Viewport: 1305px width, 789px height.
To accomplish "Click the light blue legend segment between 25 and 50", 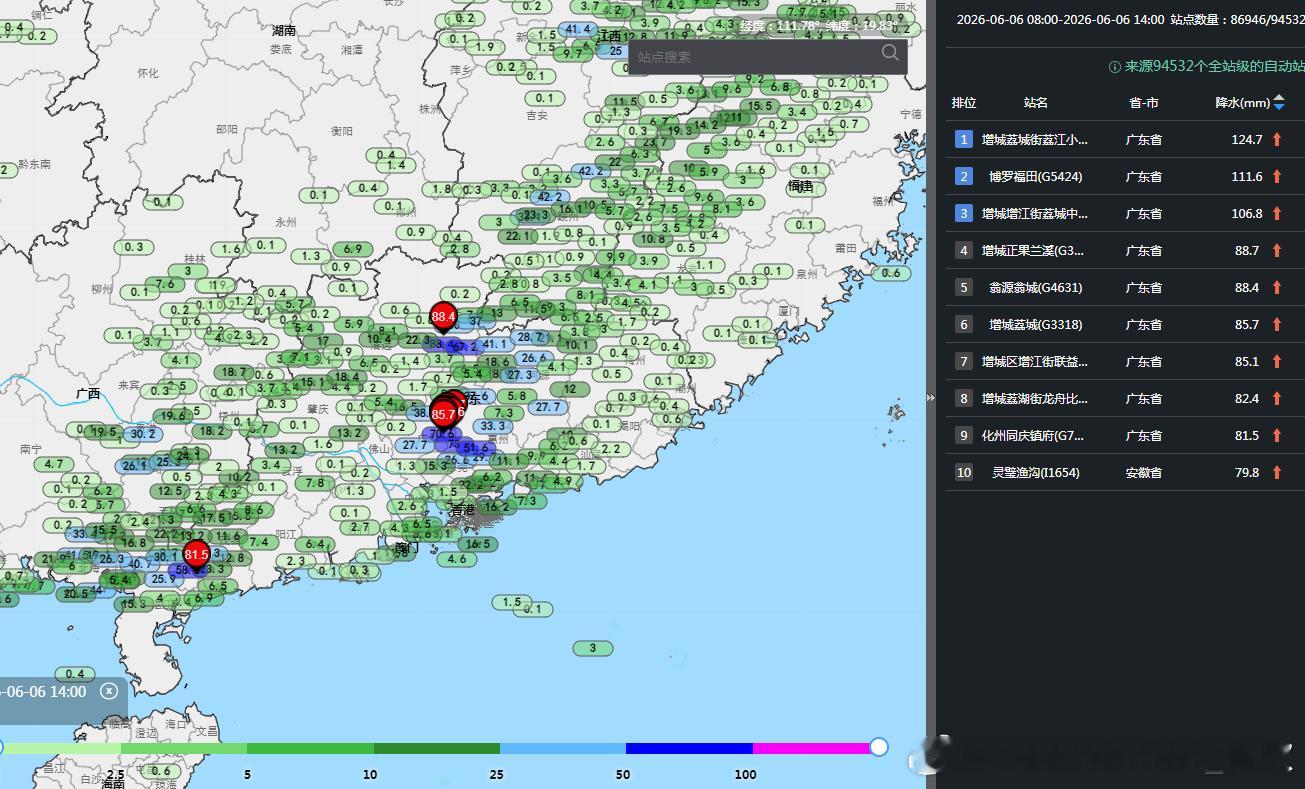I will tap(563, 748).
